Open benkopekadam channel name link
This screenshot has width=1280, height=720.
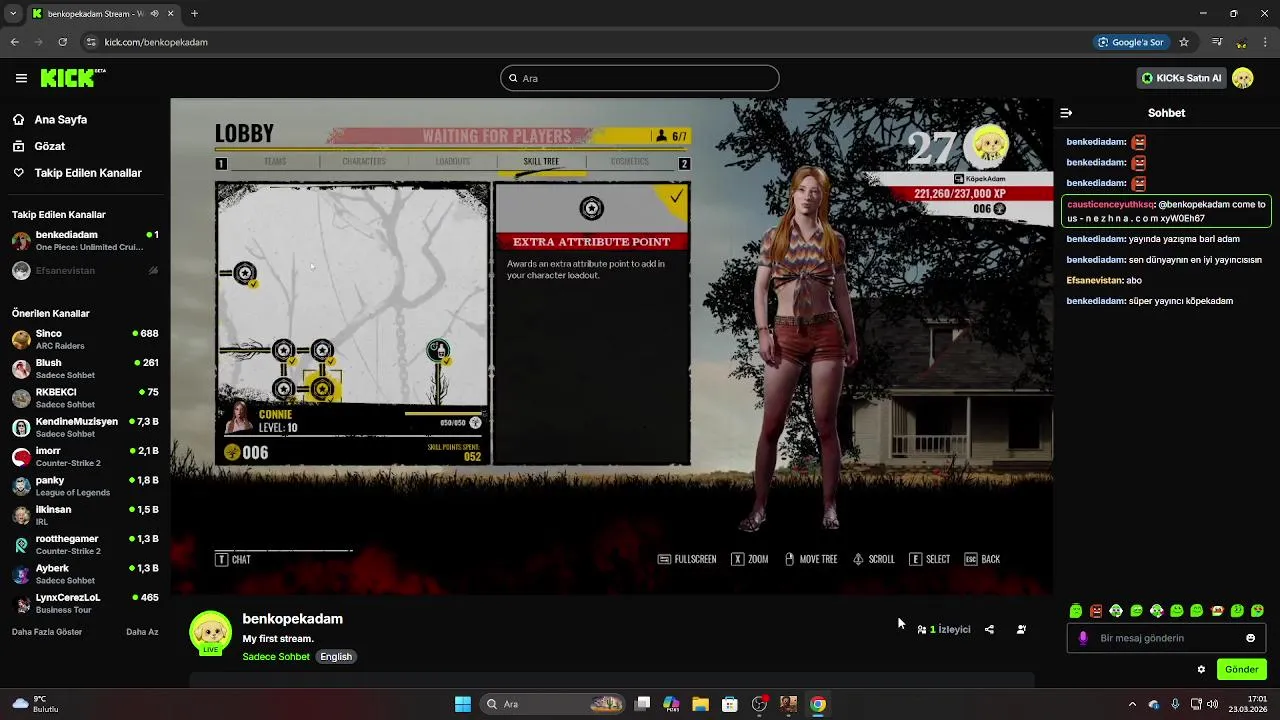click(x=293, y=619)
